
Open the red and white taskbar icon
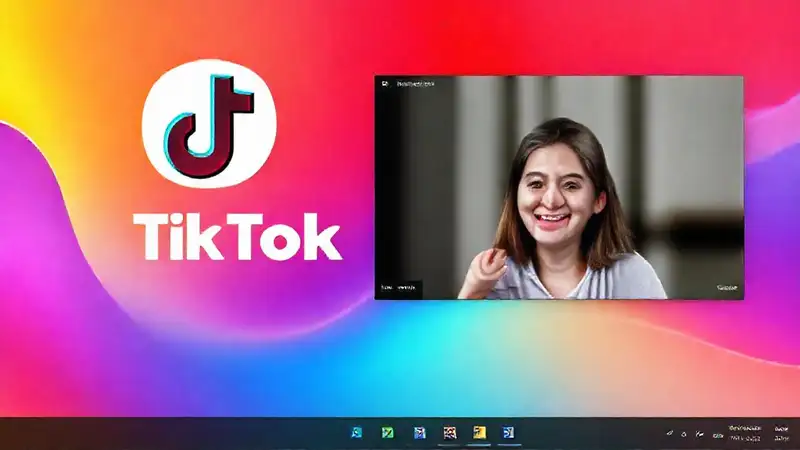pos(449,433)
